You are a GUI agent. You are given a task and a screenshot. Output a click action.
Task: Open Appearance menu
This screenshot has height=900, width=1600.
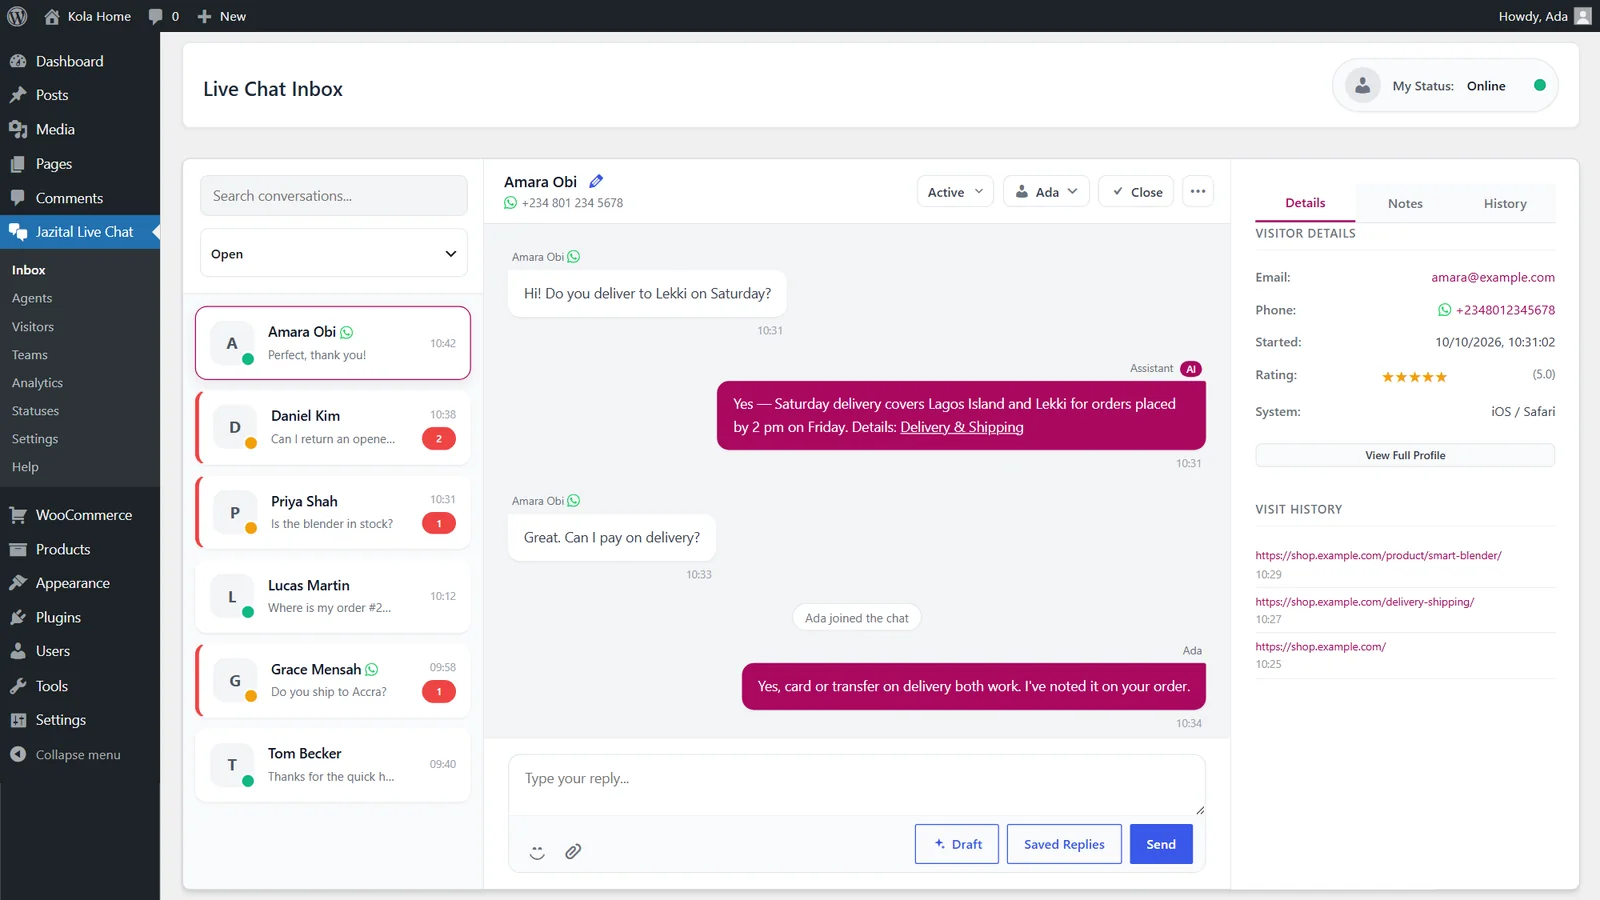(x=80, y=583)
